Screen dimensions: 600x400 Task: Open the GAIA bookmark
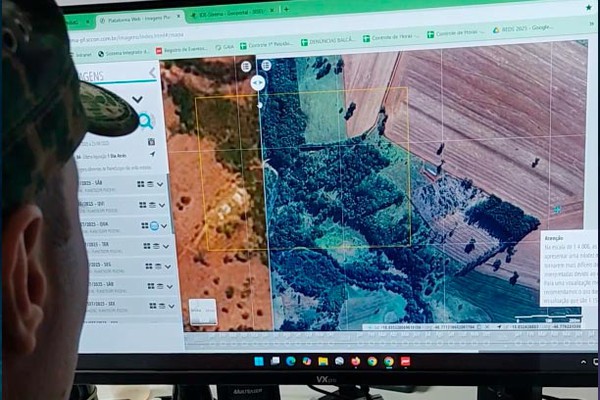click(x=225, y=47)
